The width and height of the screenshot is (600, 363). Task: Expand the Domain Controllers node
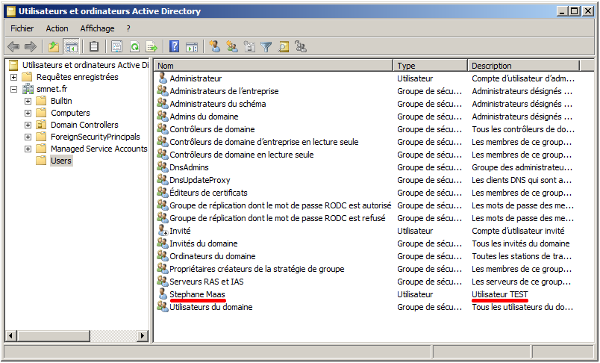pos(28,125)
